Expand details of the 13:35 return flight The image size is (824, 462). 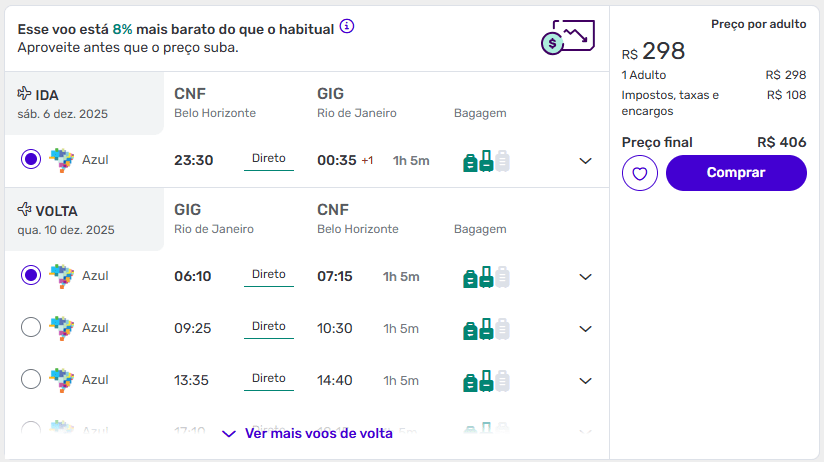tap(586, 380)
